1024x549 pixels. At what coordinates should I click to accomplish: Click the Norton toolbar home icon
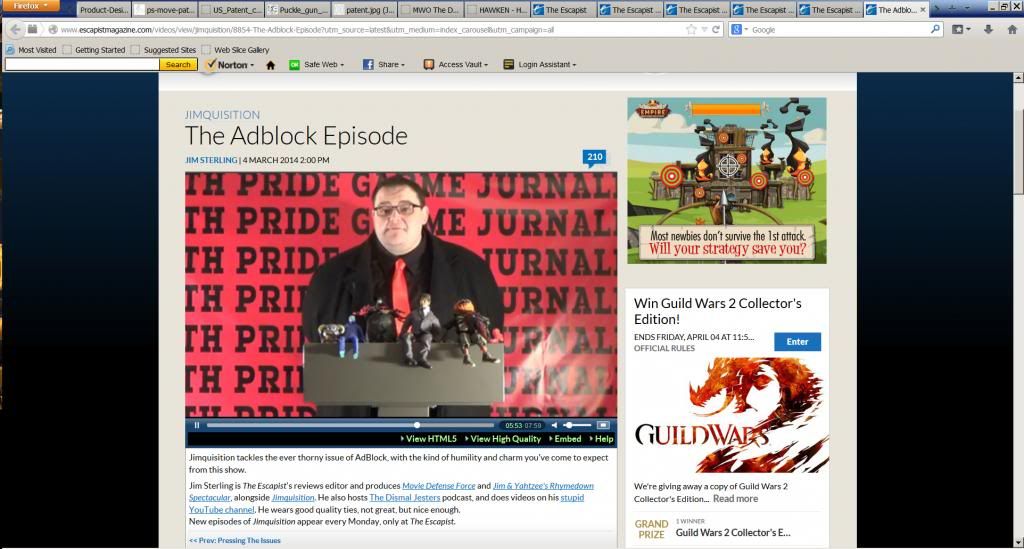click(x=270, y=65)
